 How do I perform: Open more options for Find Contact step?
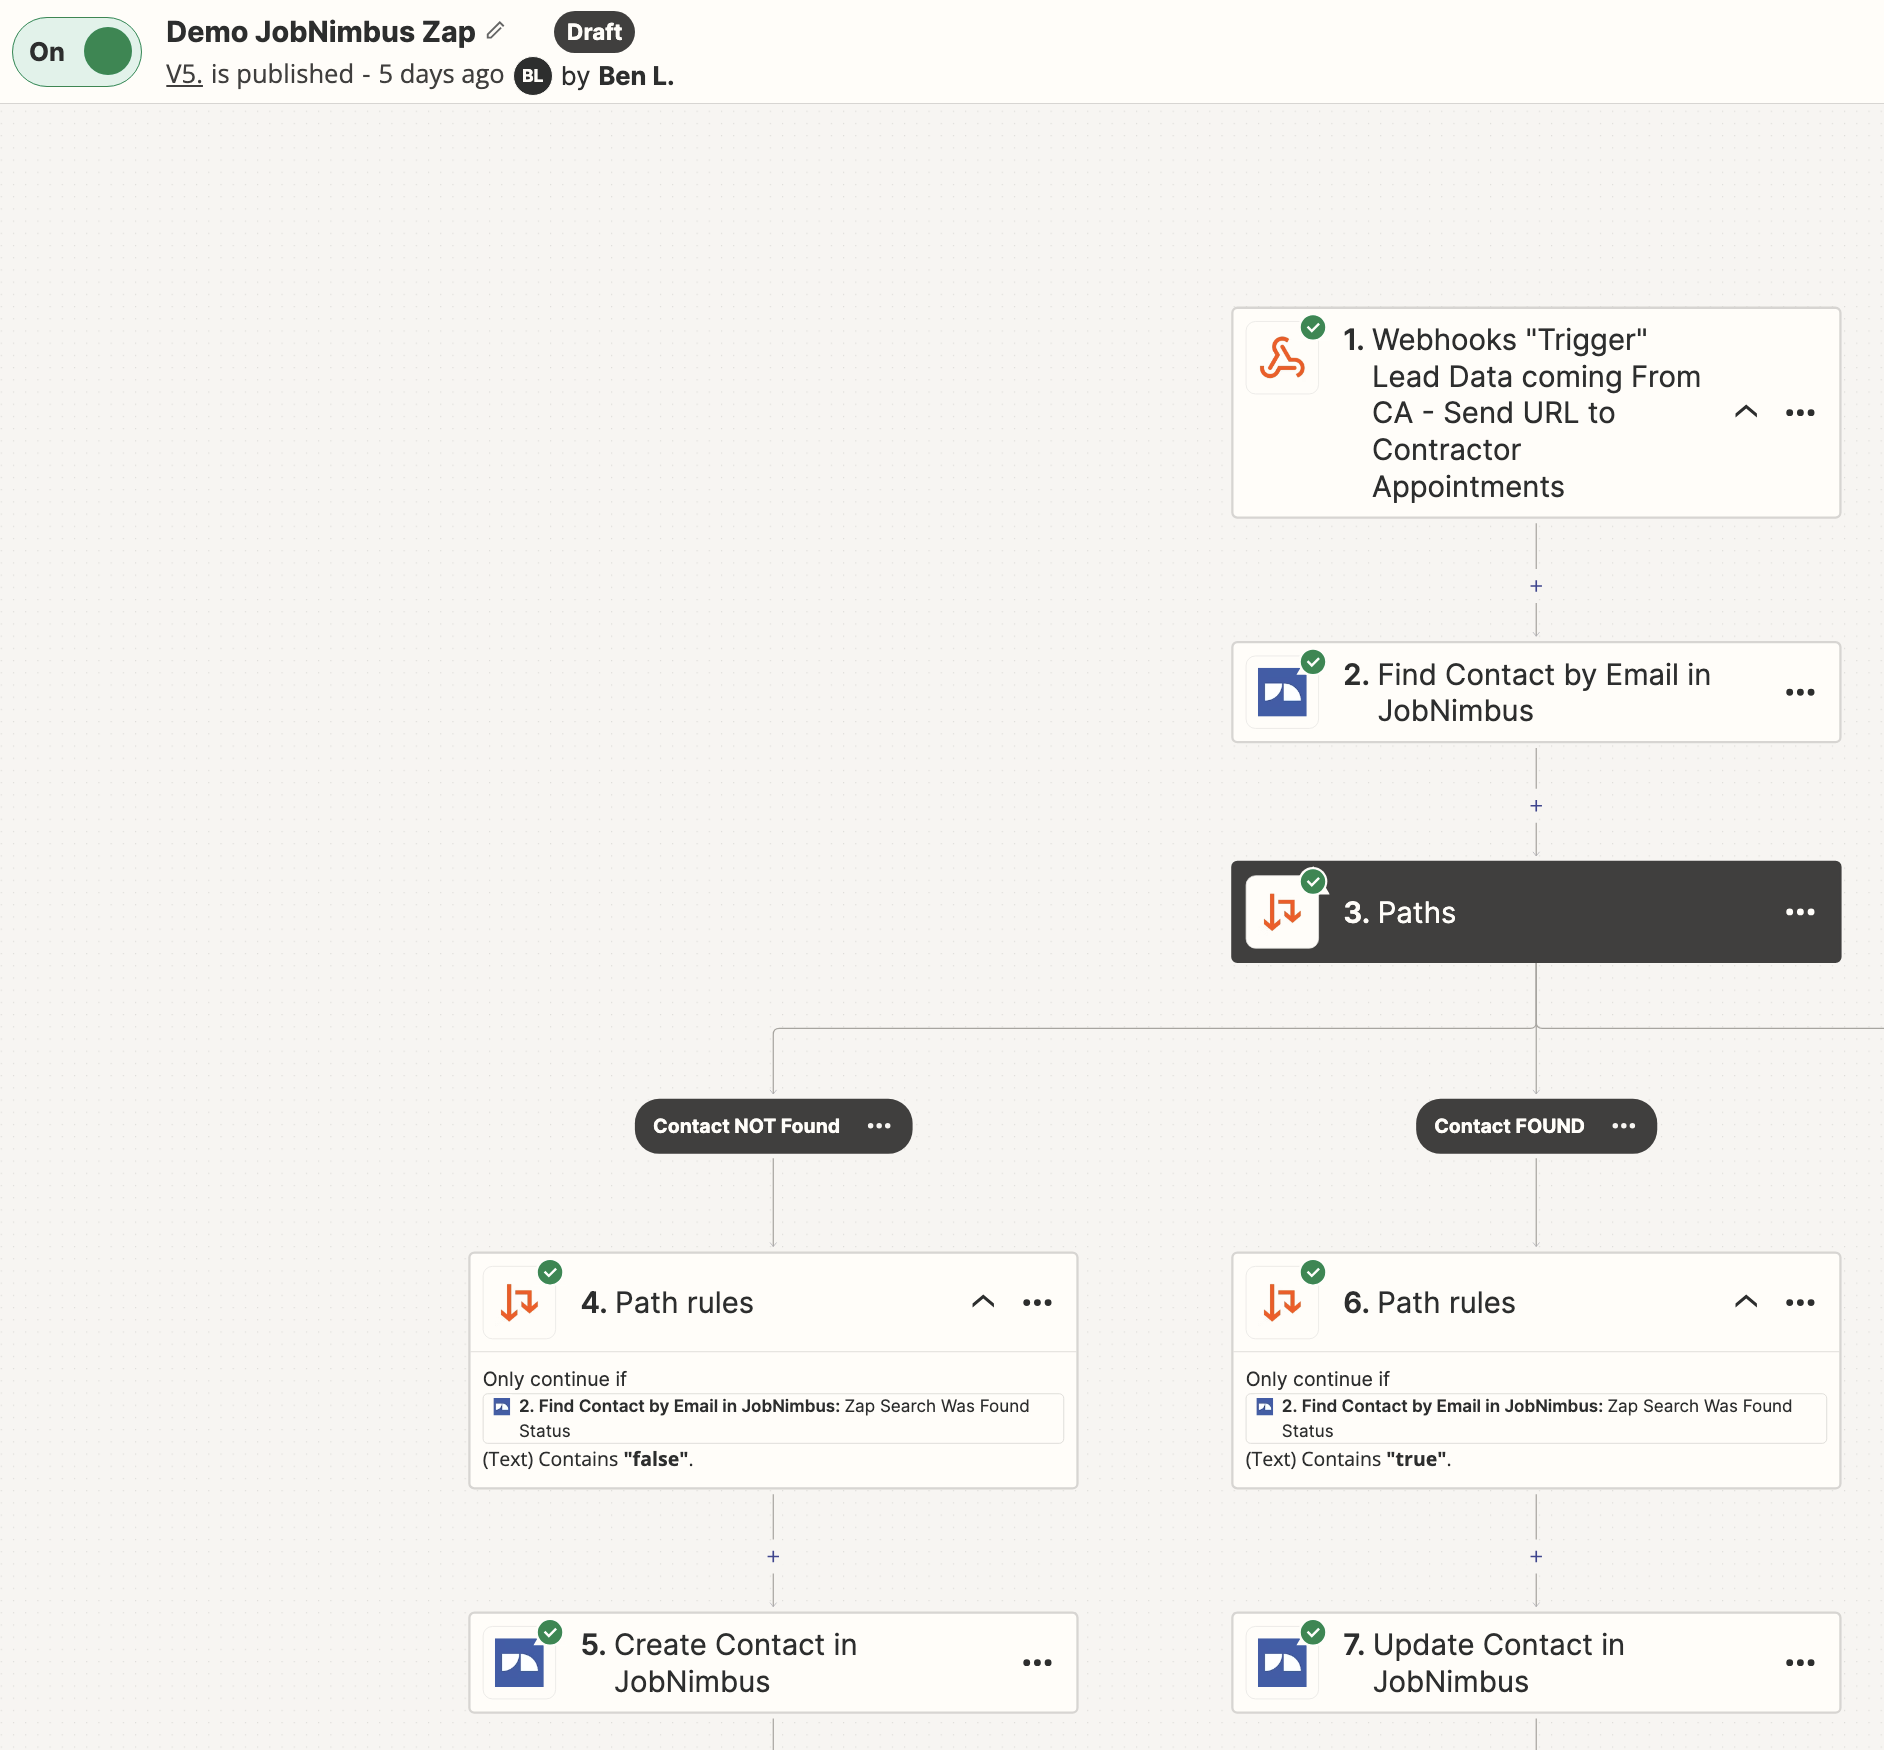1800,692
